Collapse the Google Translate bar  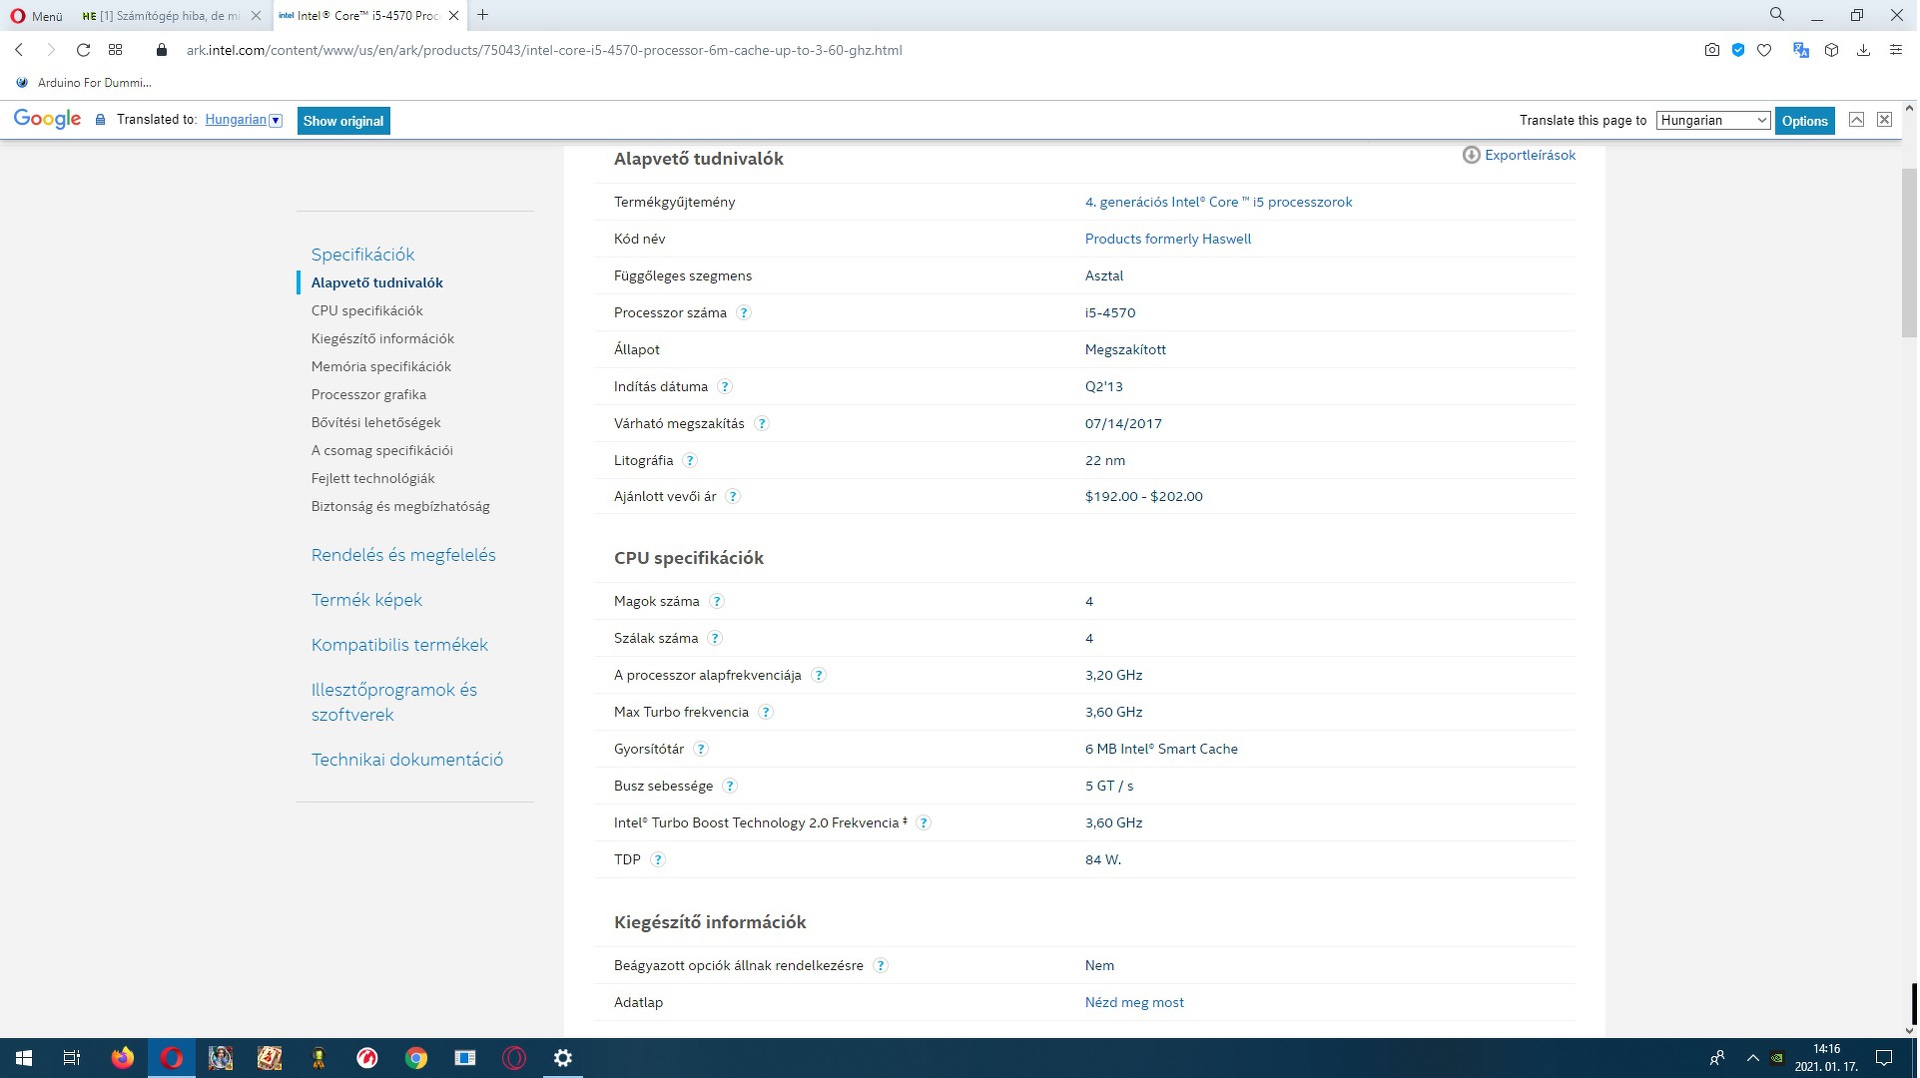tap(1856, 120)
